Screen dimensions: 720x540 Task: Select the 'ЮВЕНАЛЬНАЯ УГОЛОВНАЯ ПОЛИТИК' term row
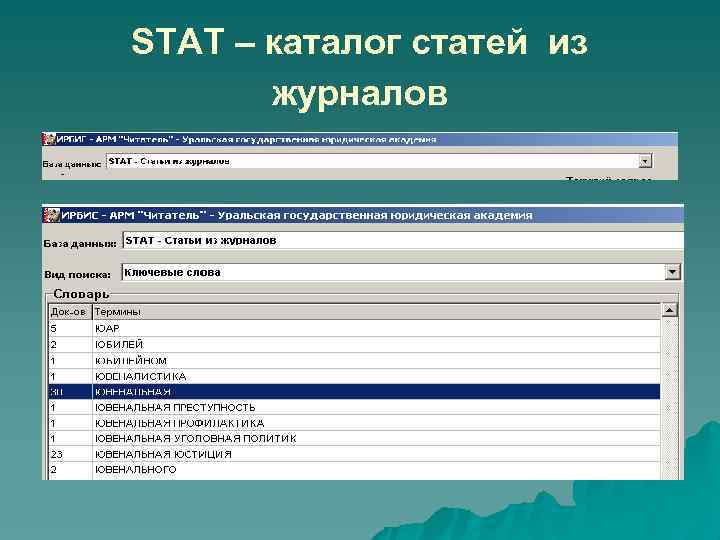pos(354,439)
